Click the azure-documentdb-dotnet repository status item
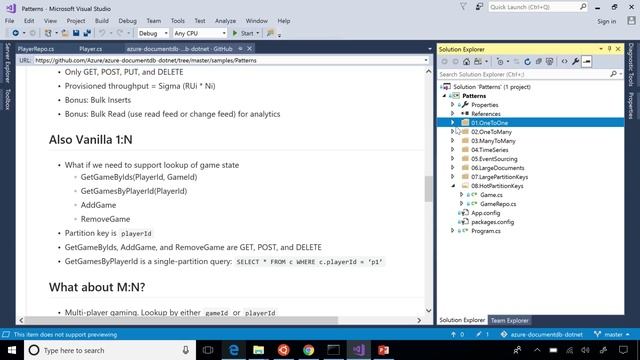Viewport: 640px width, 360px height. (x=542, y=334)
